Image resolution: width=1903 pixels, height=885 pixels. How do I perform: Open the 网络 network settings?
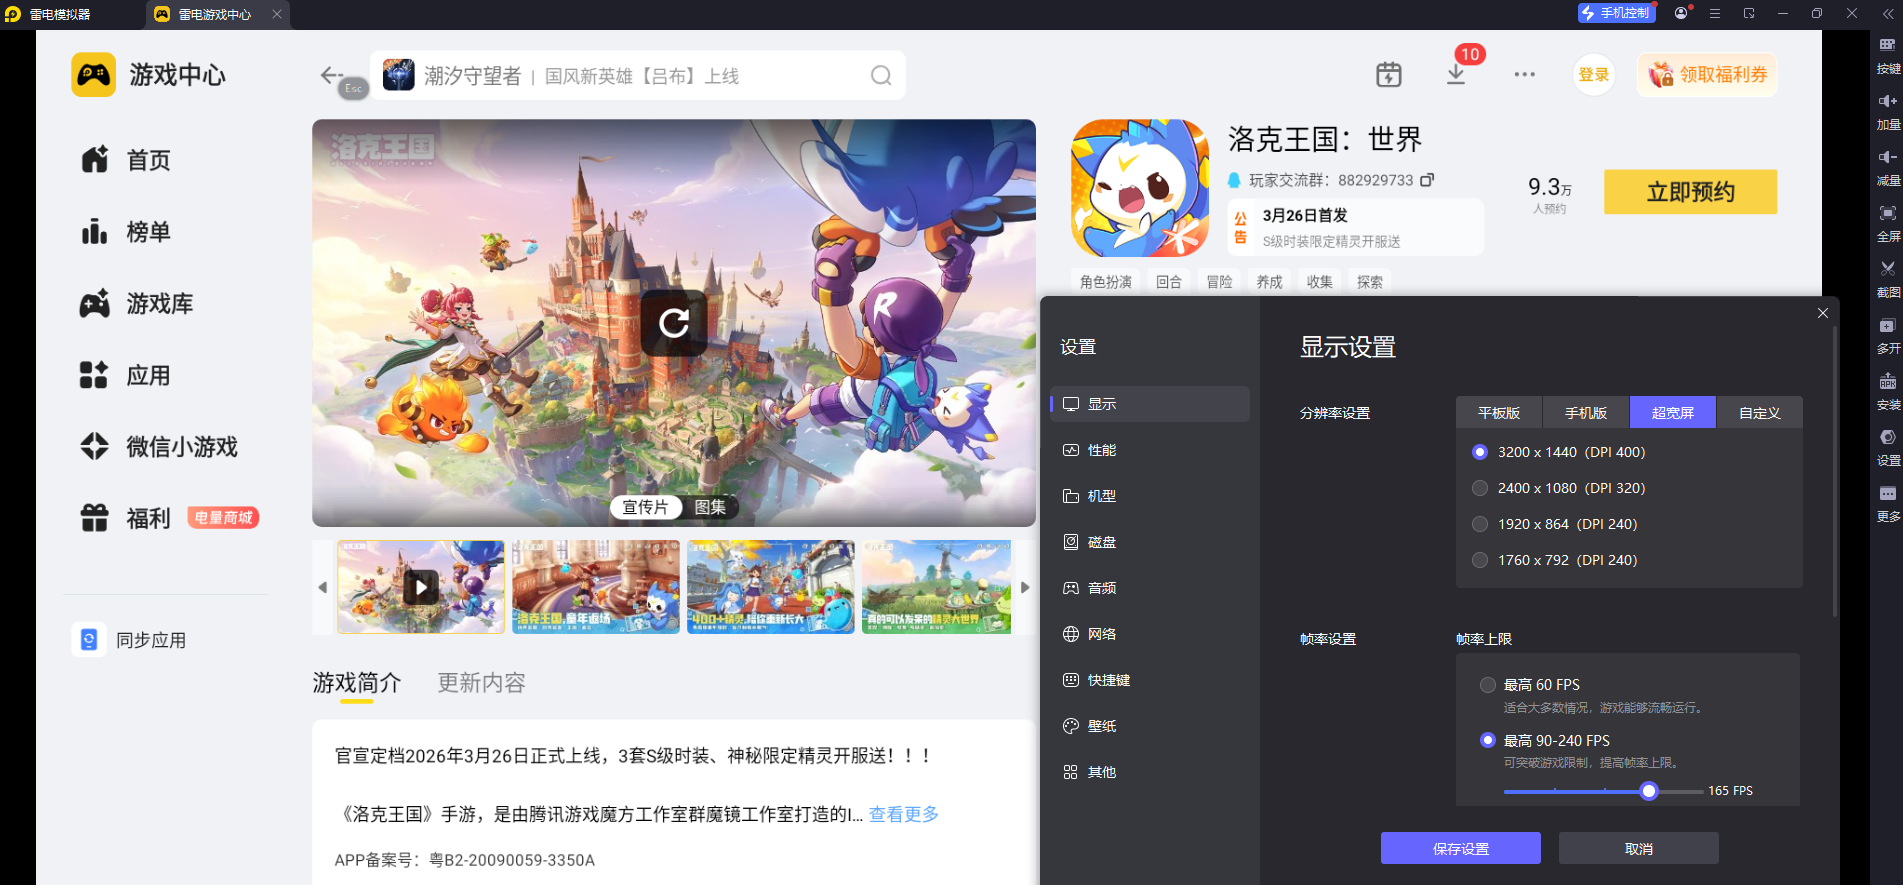tap(1150, 634)
